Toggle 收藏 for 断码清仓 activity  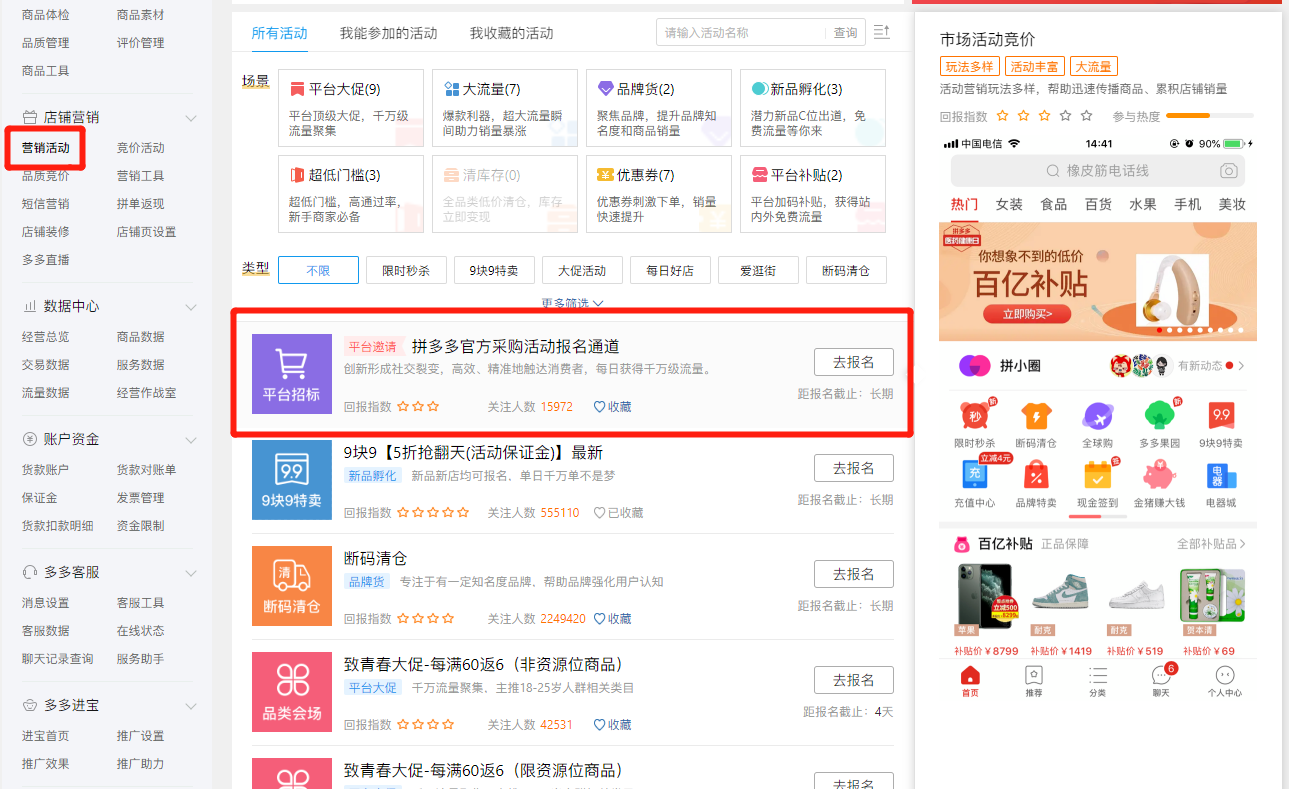(x=613, y=619)
